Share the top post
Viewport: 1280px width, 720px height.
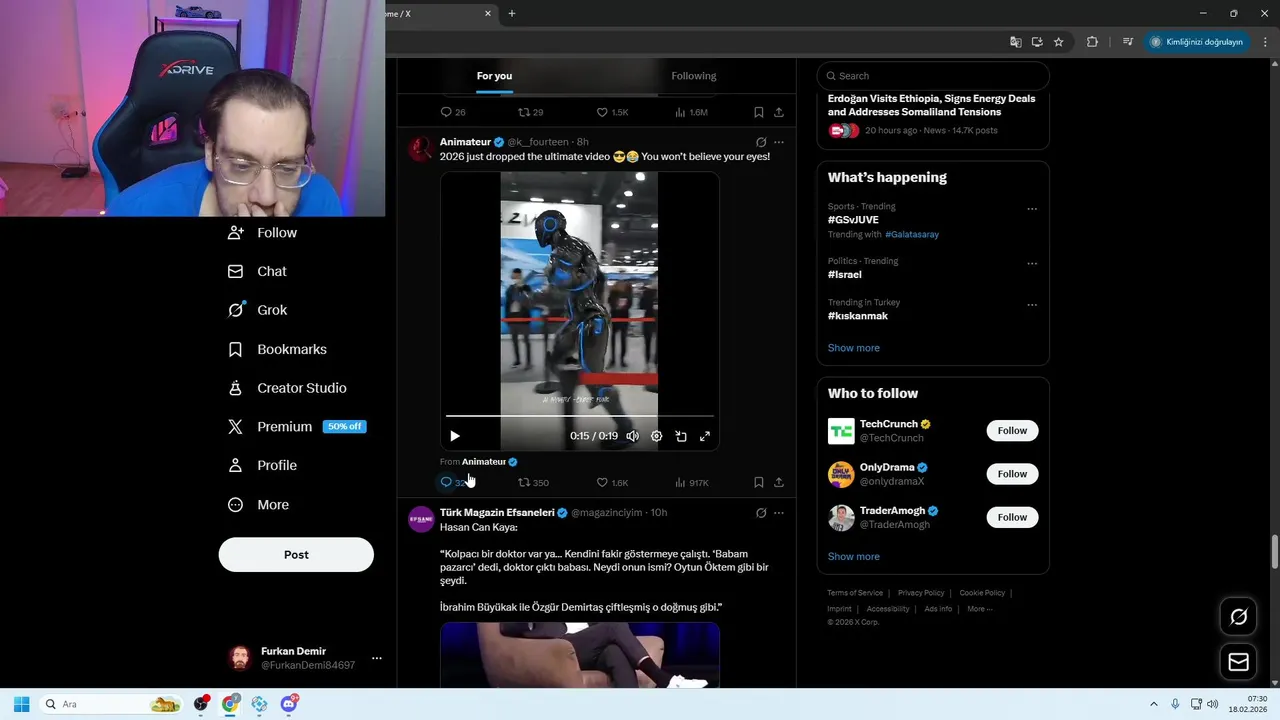click(779, 112)
